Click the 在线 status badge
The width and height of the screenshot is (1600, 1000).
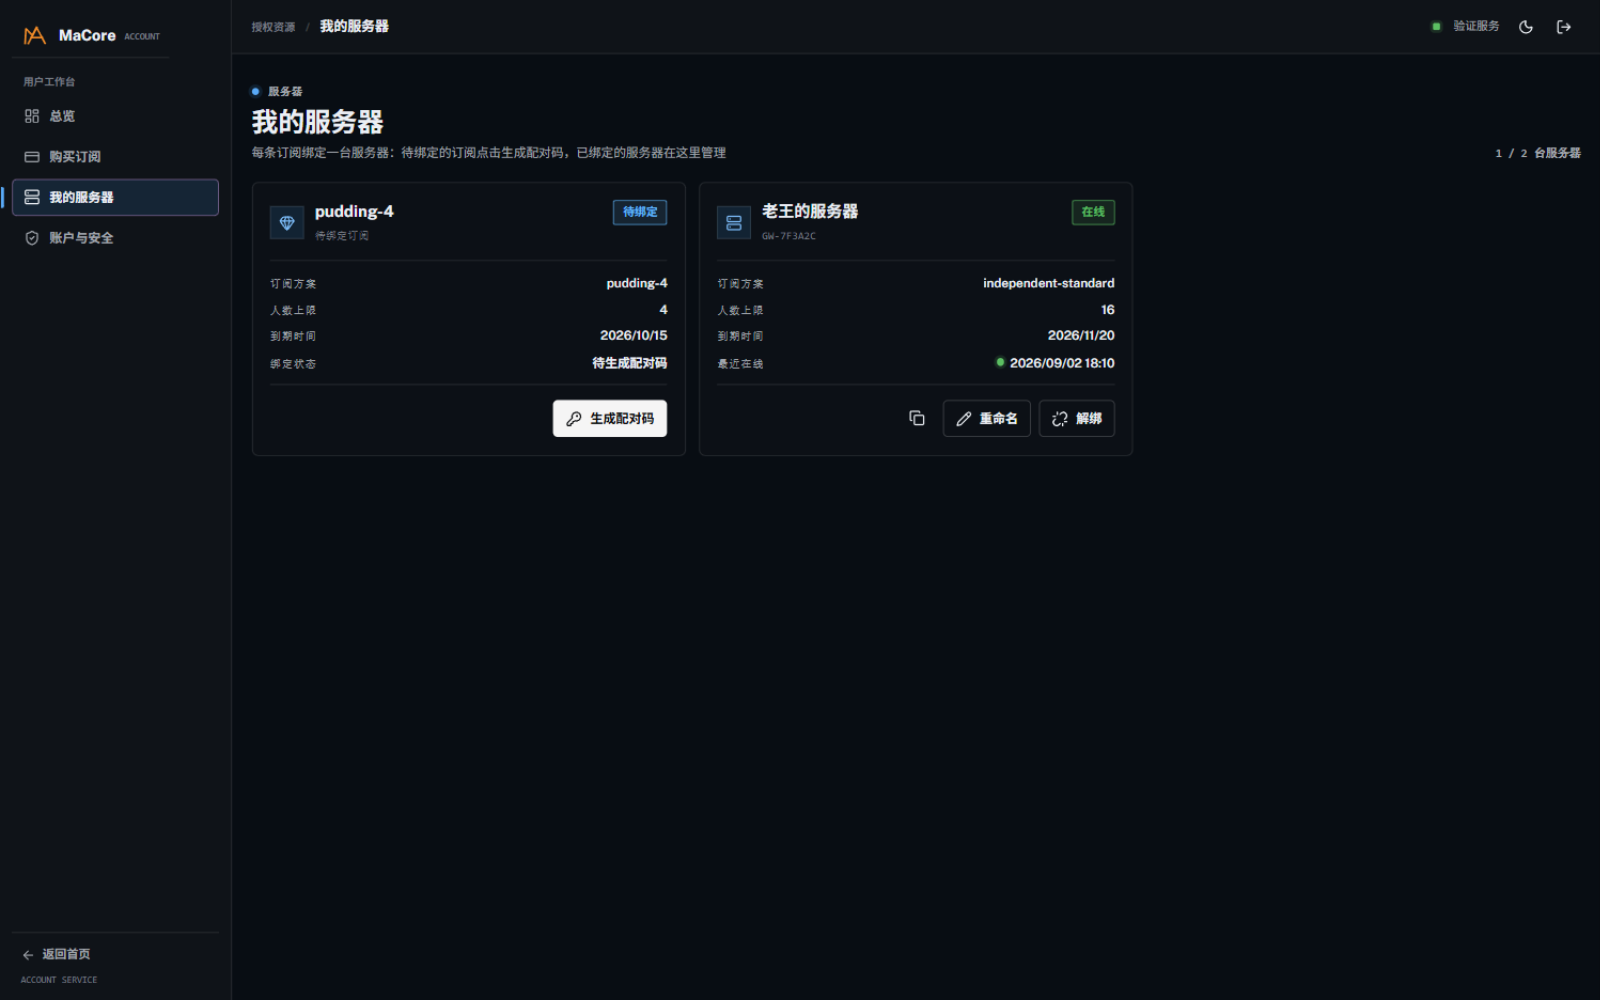1093,212
